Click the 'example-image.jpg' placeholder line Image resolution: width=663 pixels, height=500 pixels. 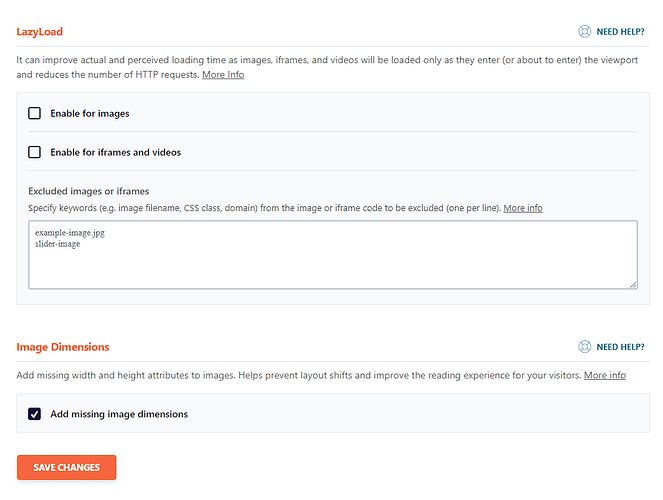[70, 233]
